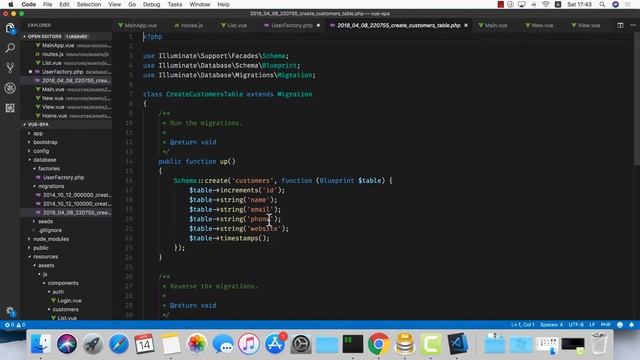This screenshot has width=640, height=360.
Task: Open Launchpad from the dock
Action: pyautogui.click(x=93, y=344)
